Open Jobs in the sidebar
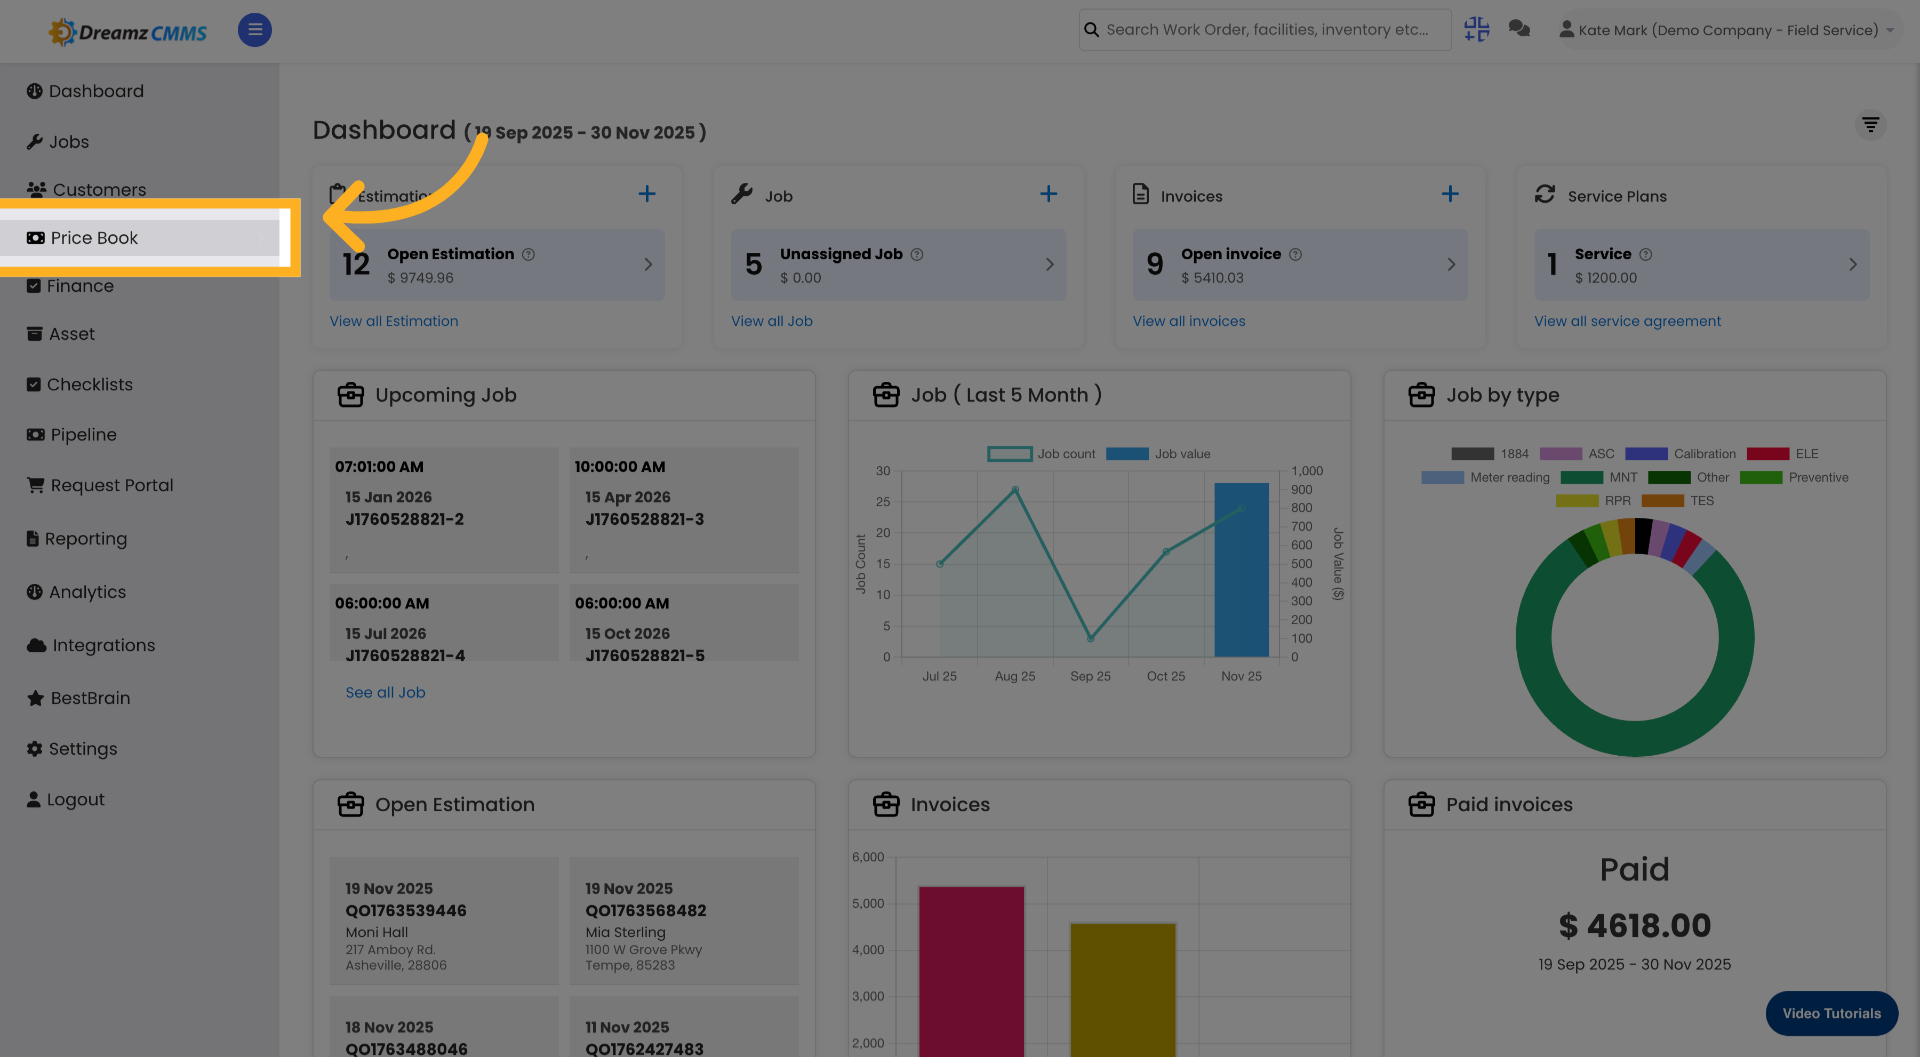 pos(58,142)
